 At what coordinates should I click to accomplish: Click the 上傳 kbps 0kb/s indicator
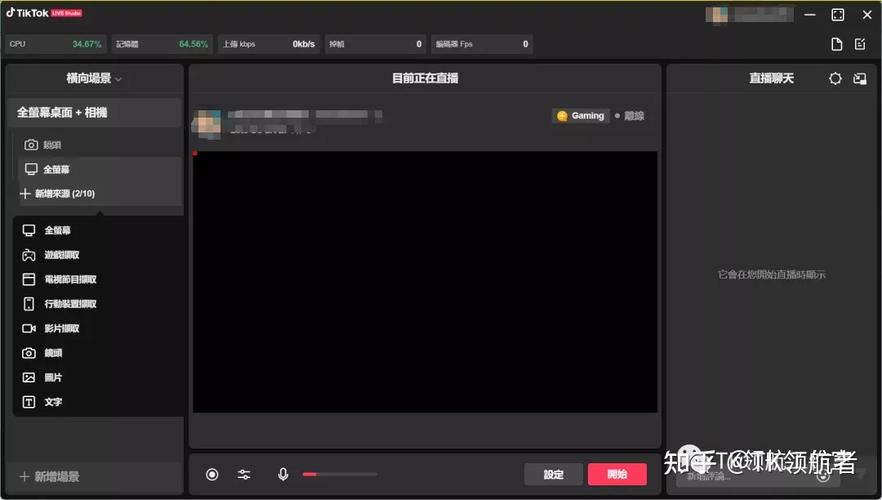[269, 44]
